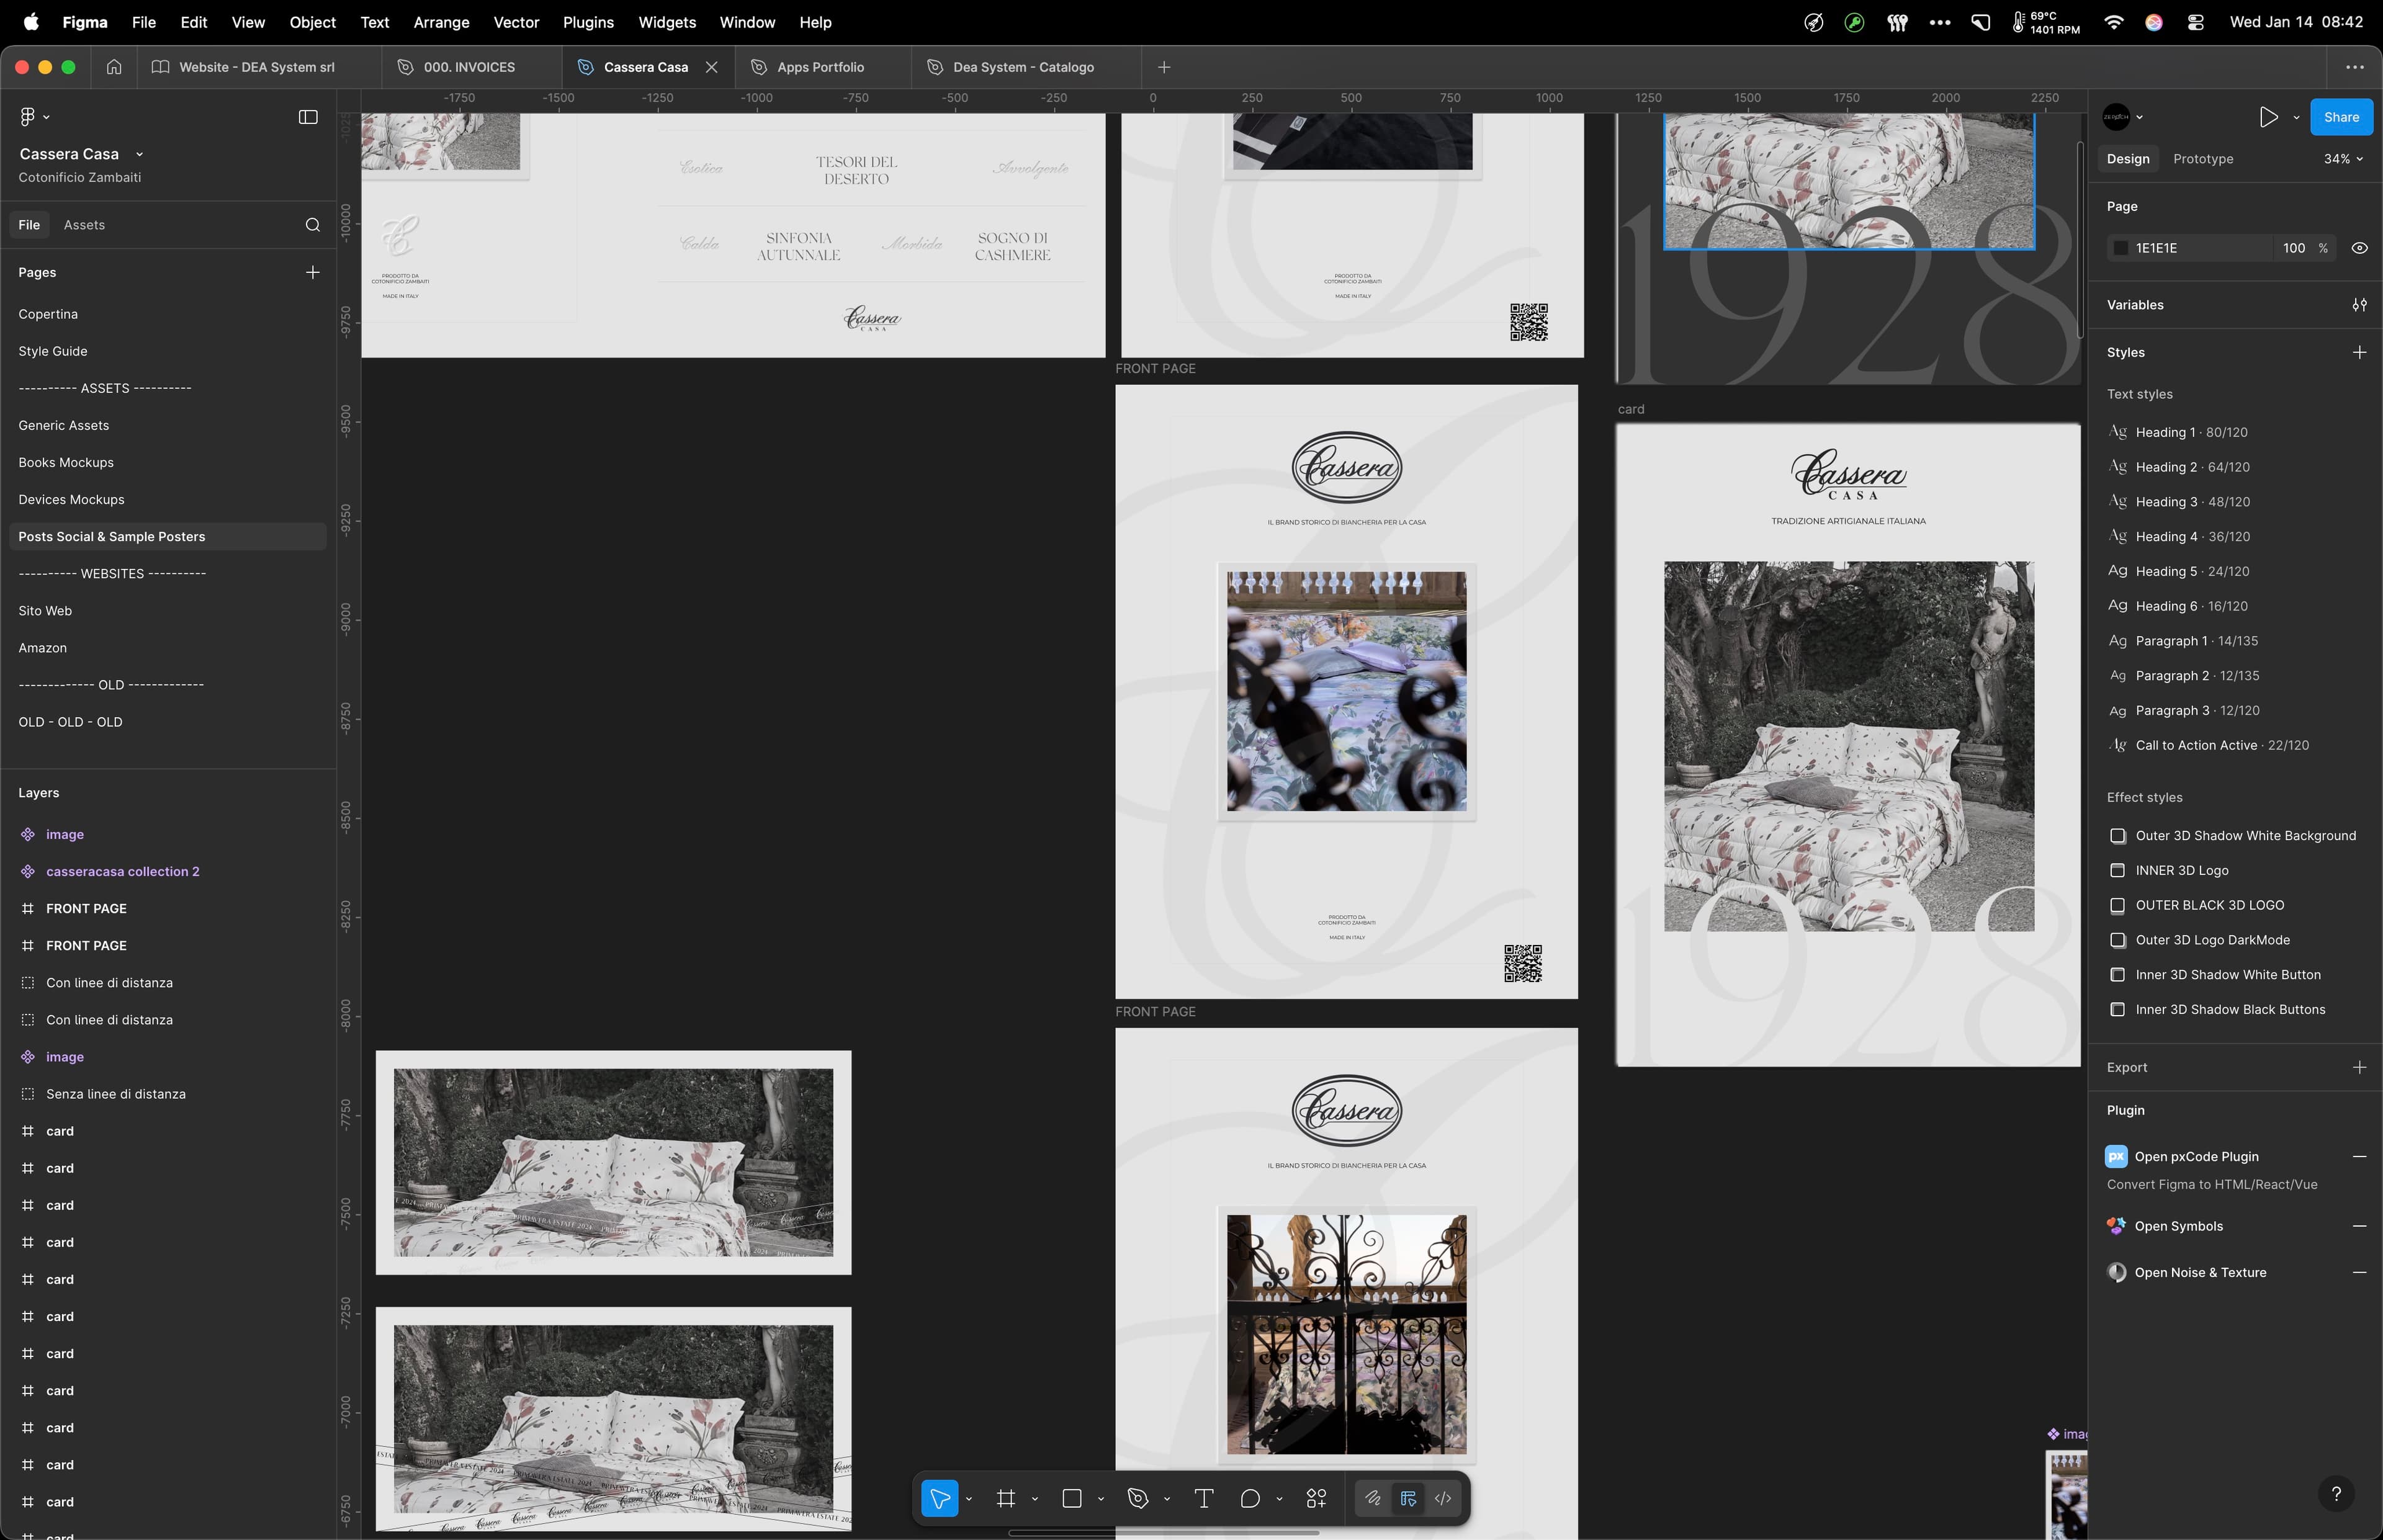Open macOS Wi-Fi menu bar icon
The height and width of the screenshot is (1540, 2383).
pyautogui.click(x=2113, y=22)
